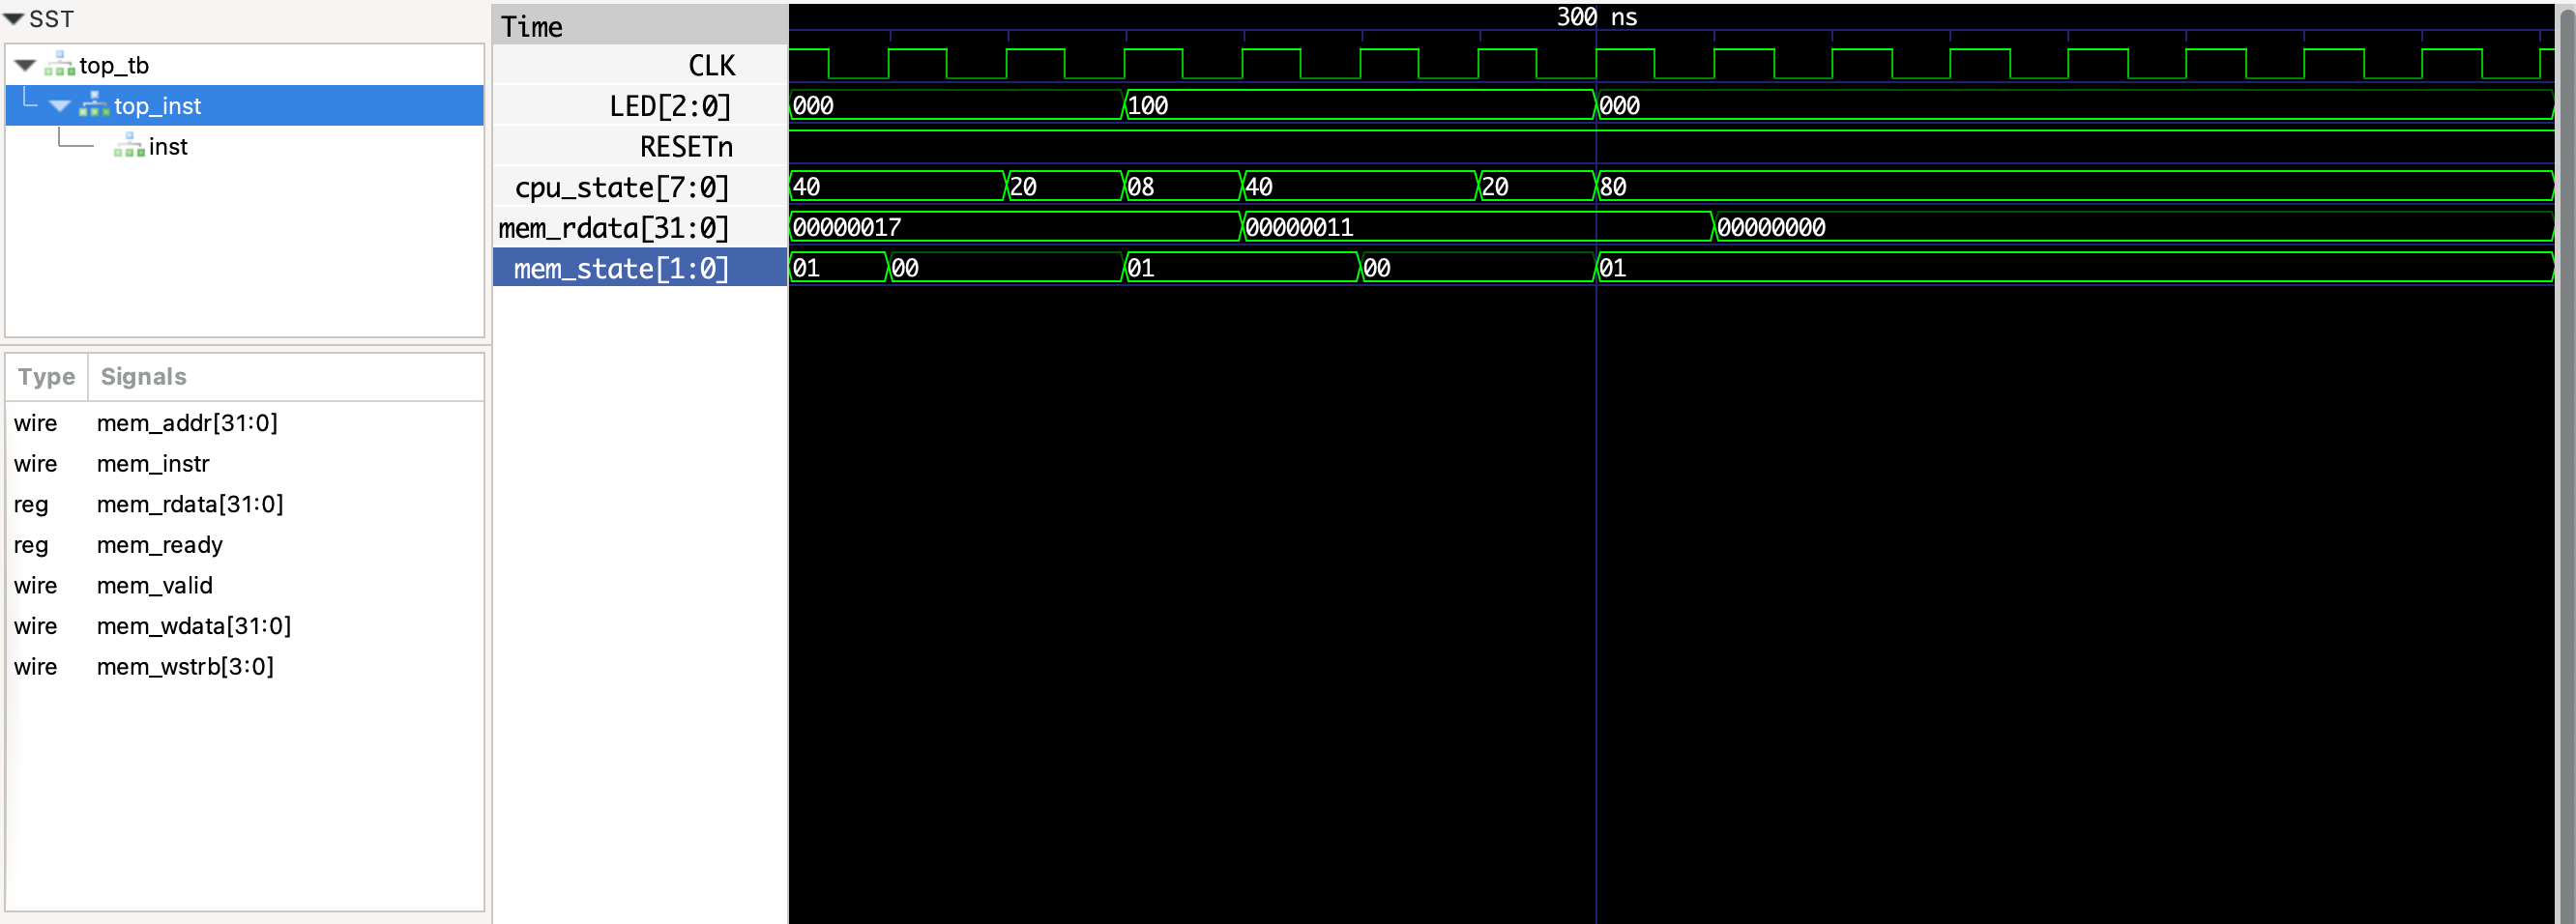Highlight the RESETn signal name
Screen dimensions: 2576x924
point(687,147)
